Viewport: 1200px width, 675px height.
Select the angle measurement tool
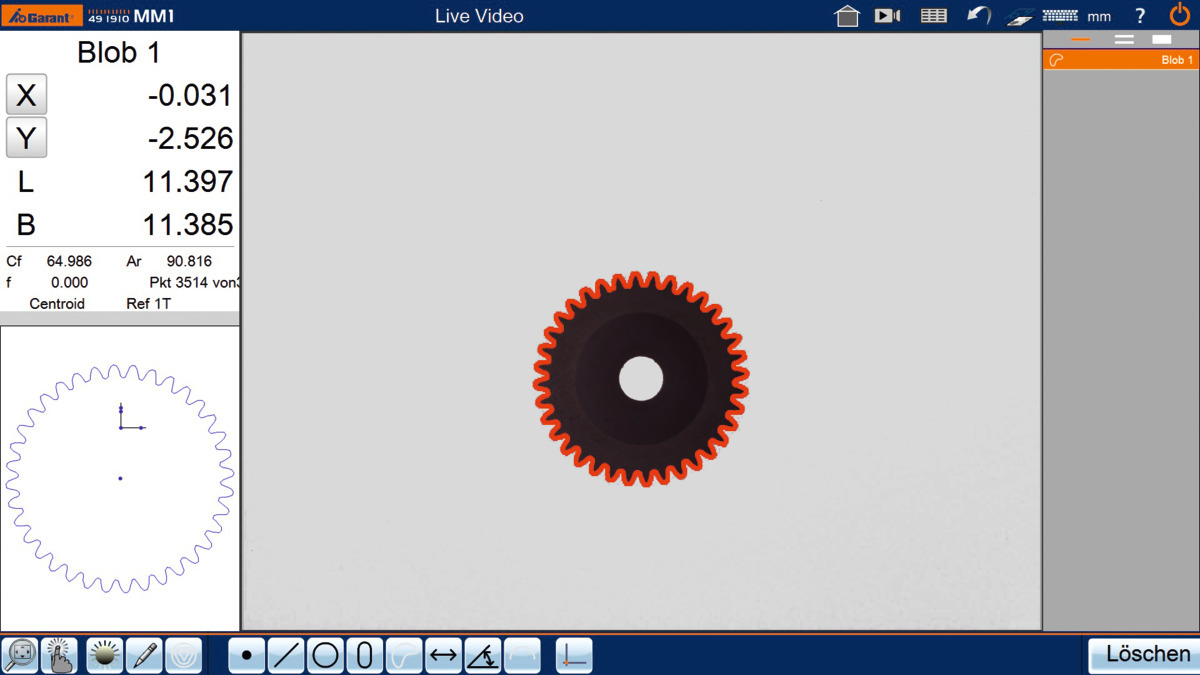coord(483,656)
